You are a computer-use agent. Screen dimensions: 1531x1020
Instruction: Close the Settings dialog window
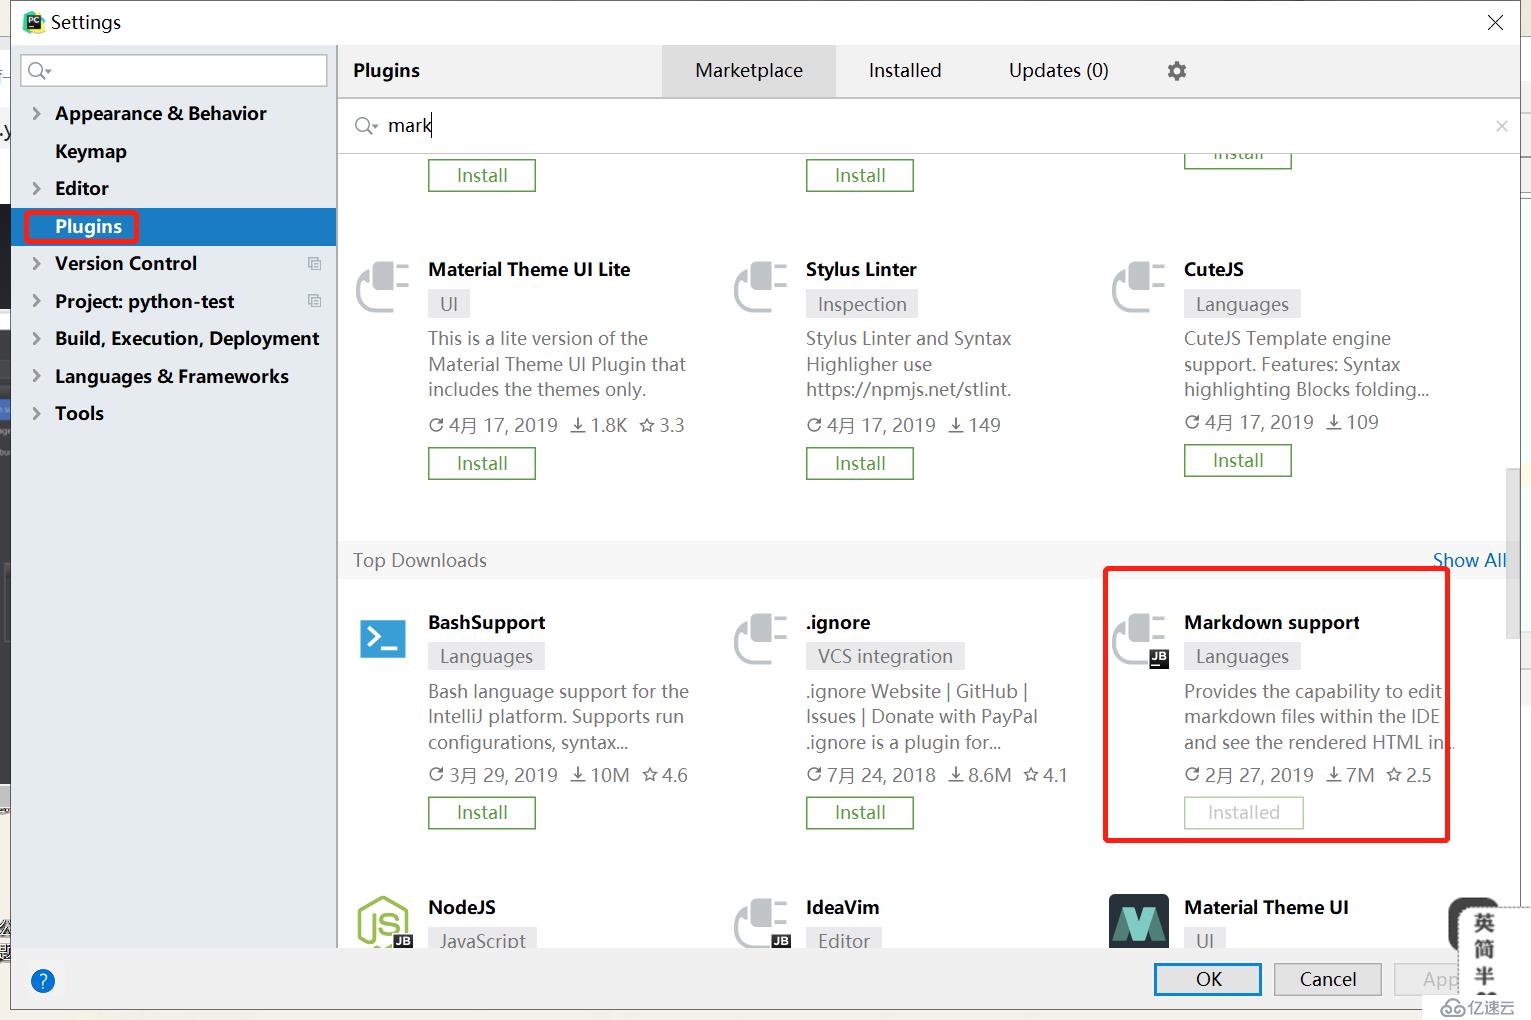click(x=1495, y=22)
